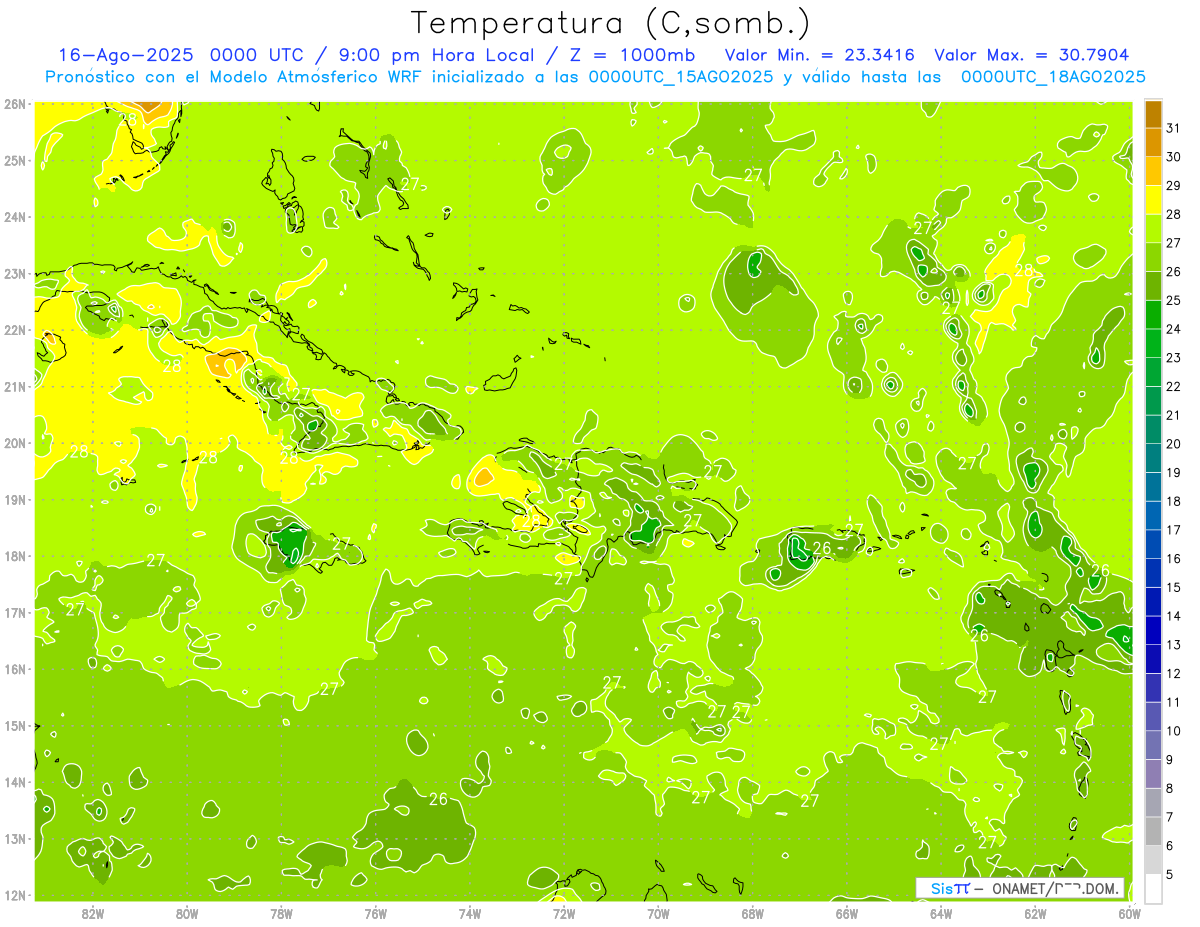Click the color bar scale label '8'

coord(1171,788)
